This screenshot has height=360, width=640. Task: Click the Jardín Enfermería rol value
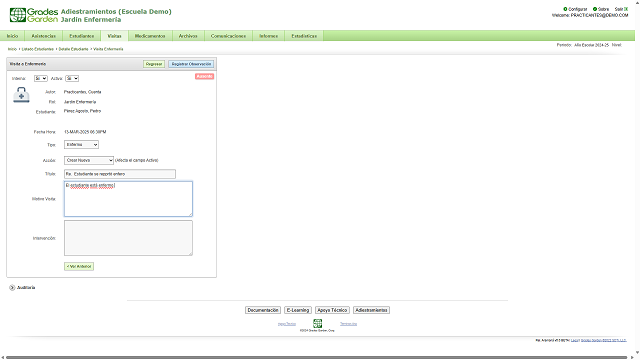80,102
